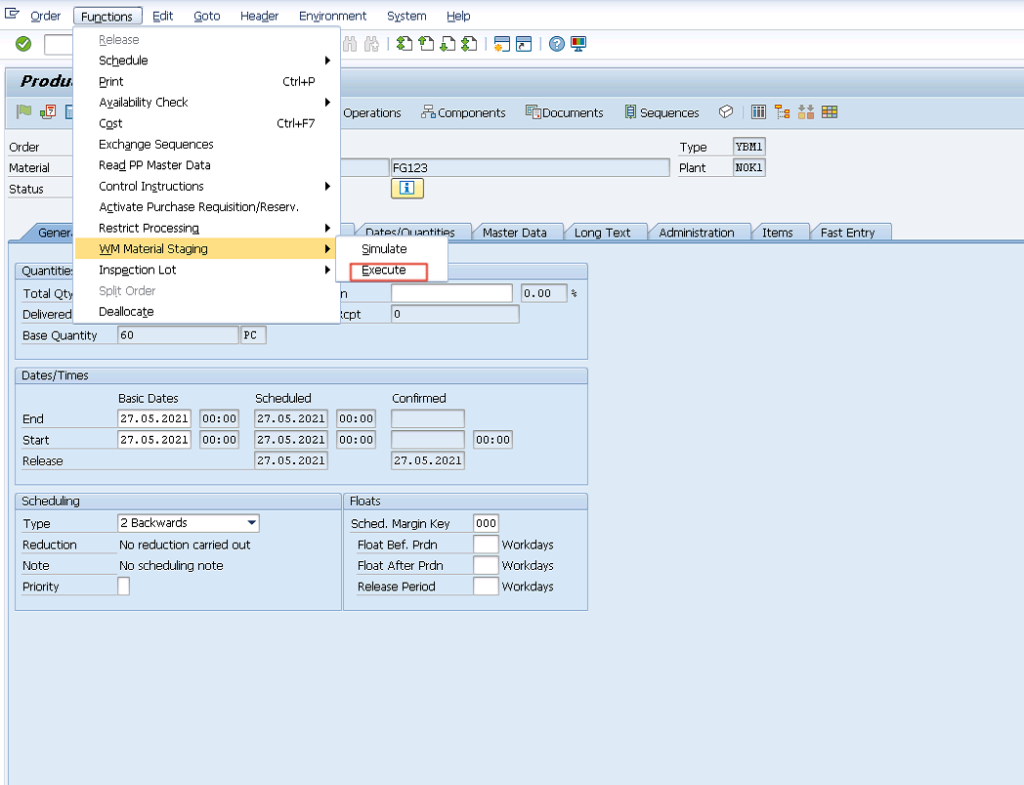Click the material box icon on the toolbar
The width and height of the screenshot is (1024, 785).
click(x=726, y=112)
